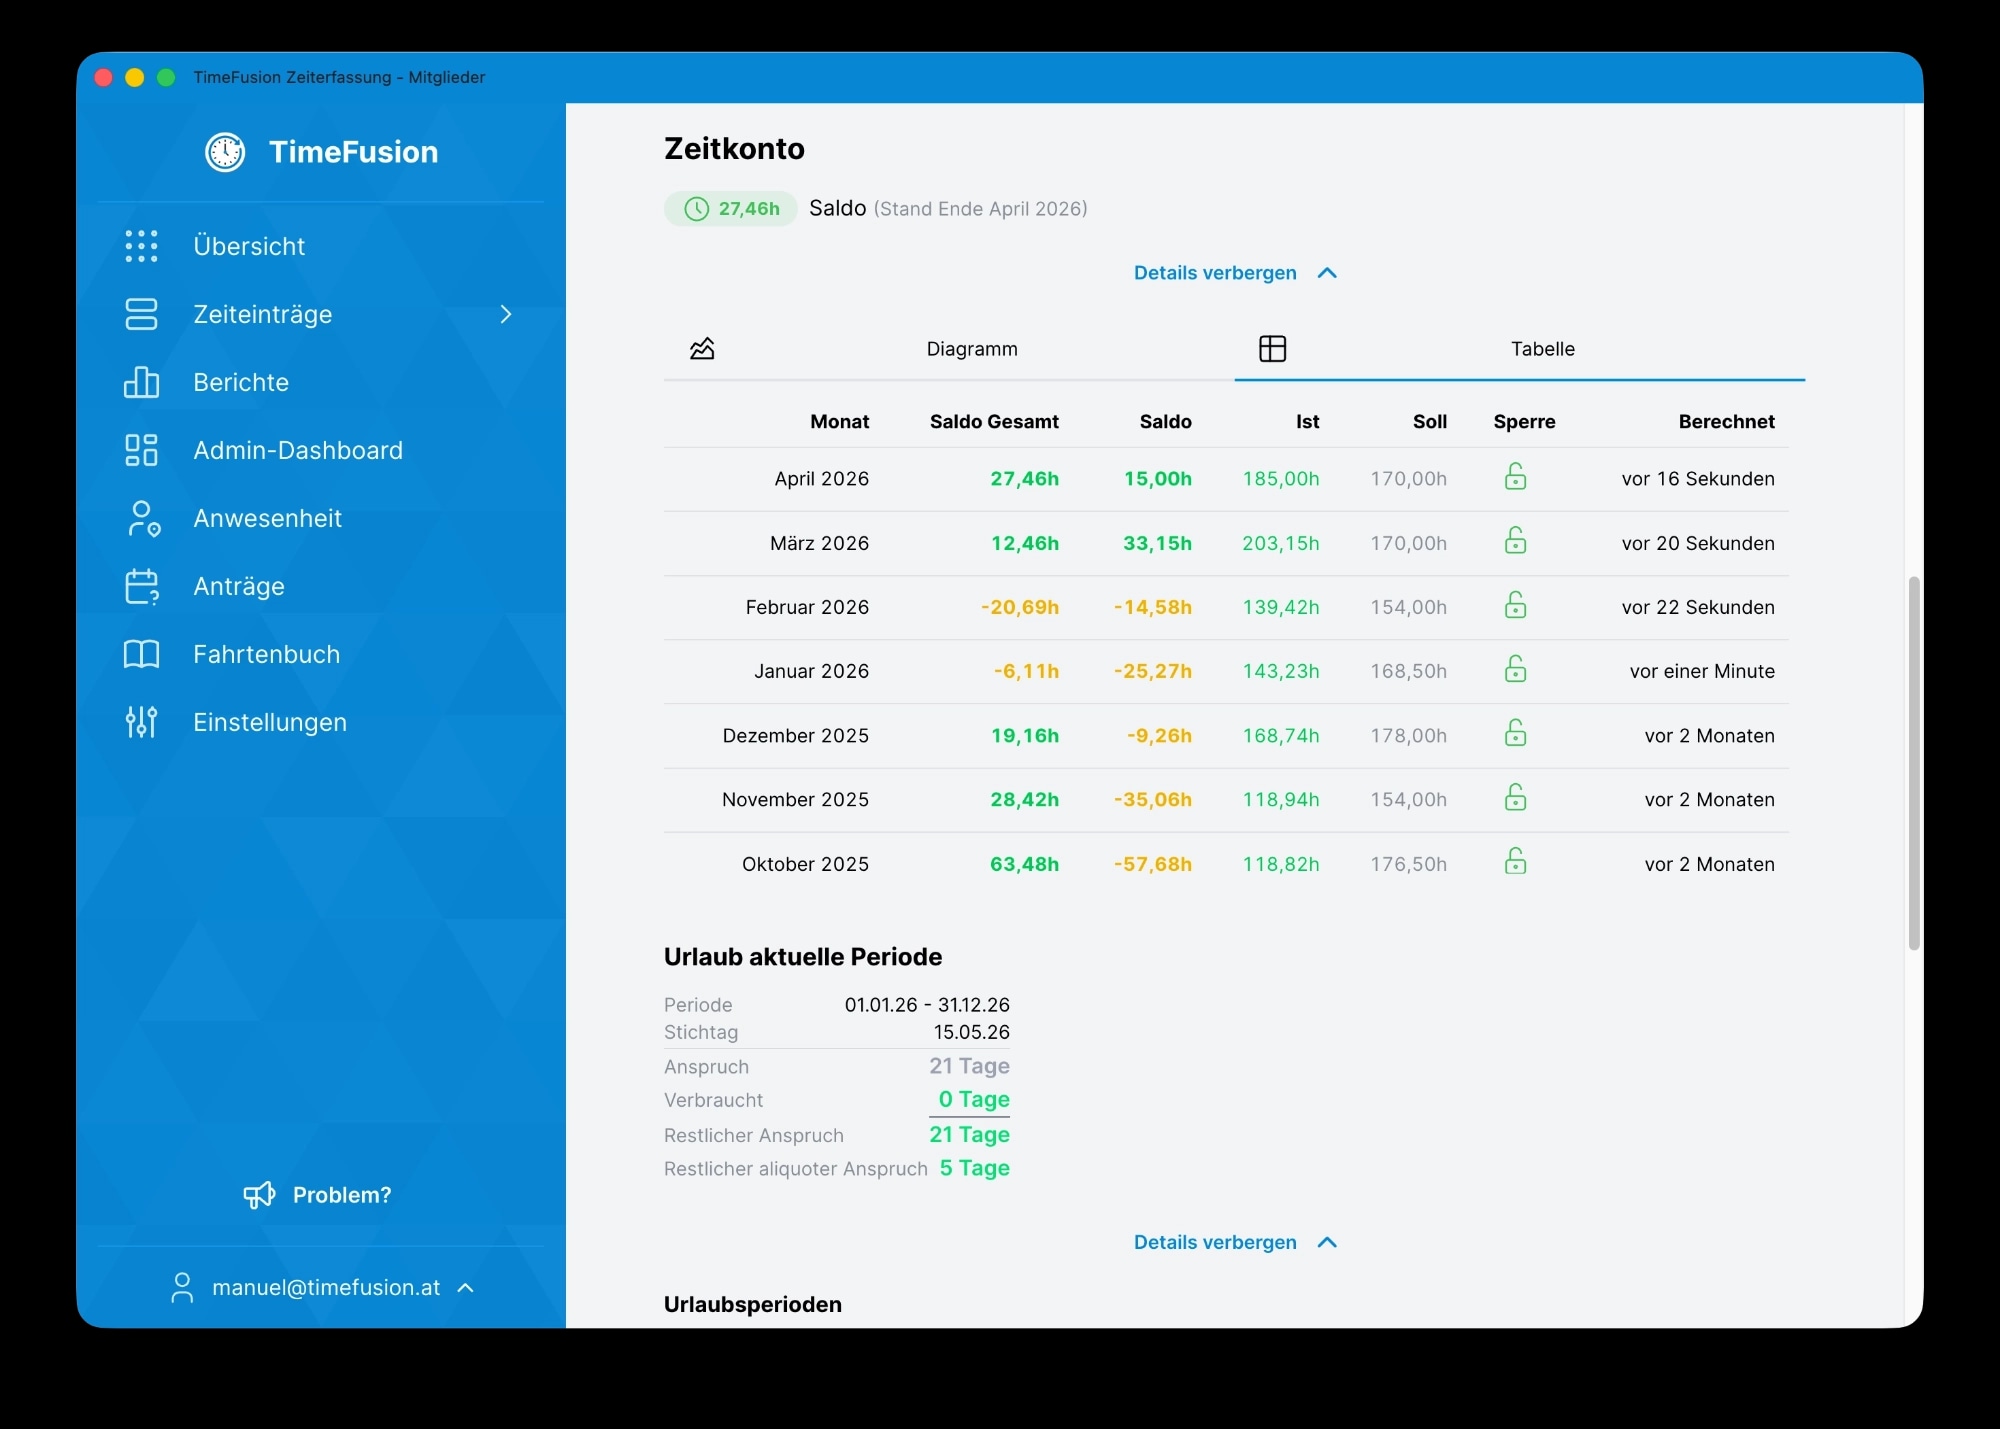The image size is (2000, 1429).
Task: Click Details verbergen under the Saldo
Action: pyautogui.click(x=1215, y=273)
